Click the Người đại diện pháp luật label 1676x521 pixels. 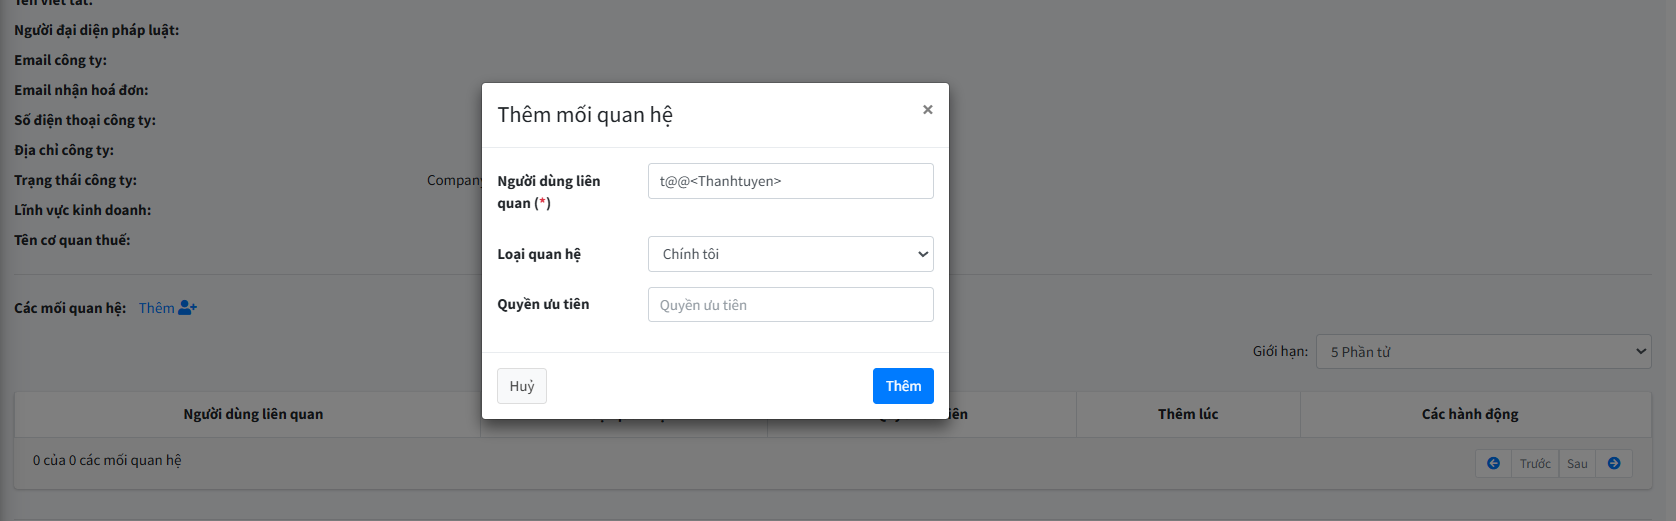tap(97, 30)
